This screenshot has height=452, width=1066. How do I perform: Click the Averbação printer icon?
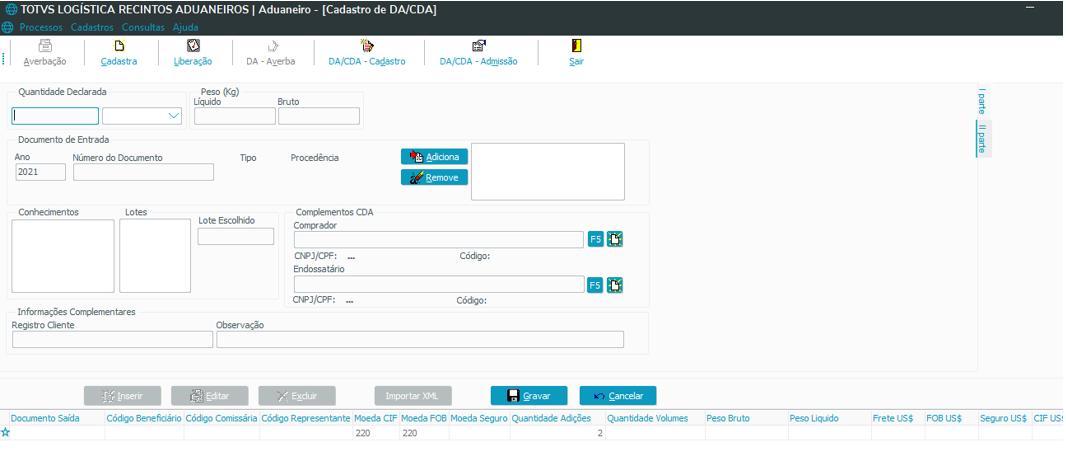[x=45, y=46]
